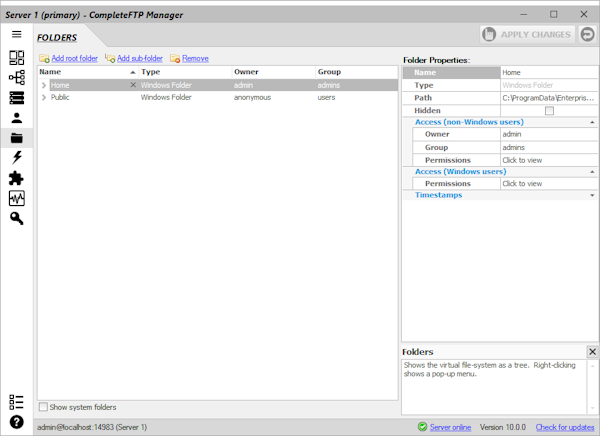The image size is (600, 436).
Task: Click the Add sub-folder link
Action: coord(139,59)
